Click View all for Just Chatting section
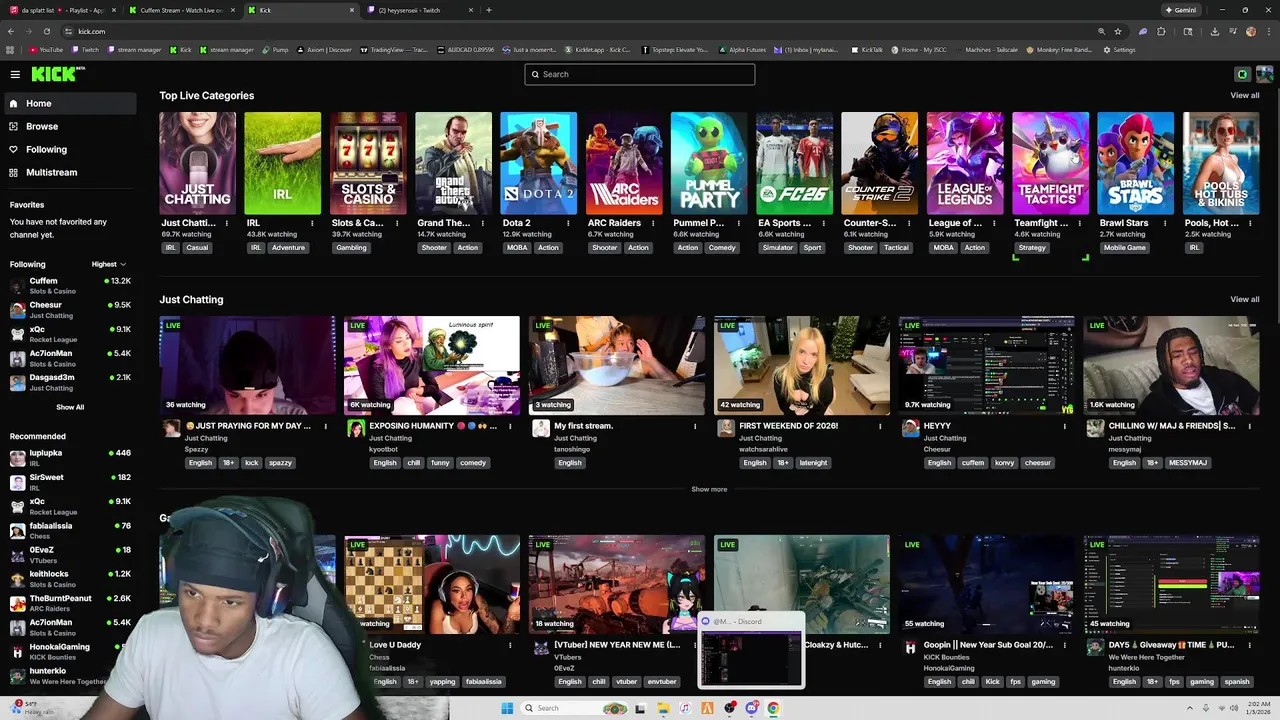The image size is (1280, 720). point(1245,299)
